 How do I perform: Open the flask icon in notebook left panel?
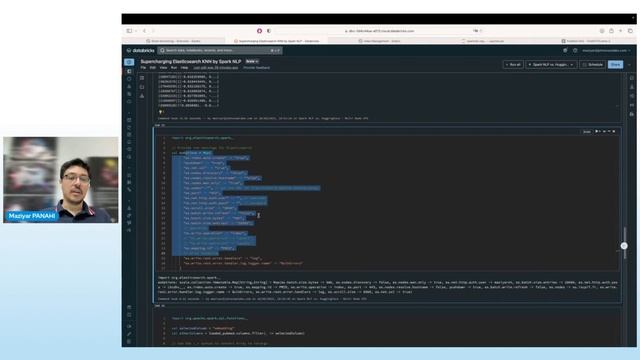(142, 96)
